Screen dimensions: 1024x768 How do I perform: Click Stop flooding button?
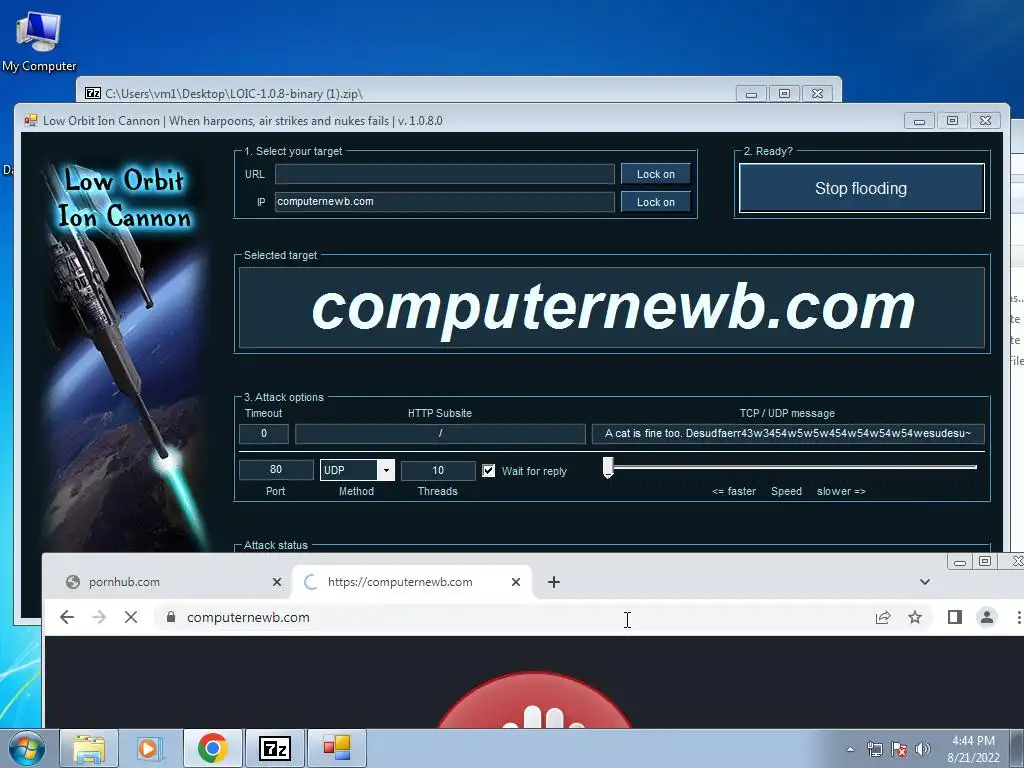point(861,188)
